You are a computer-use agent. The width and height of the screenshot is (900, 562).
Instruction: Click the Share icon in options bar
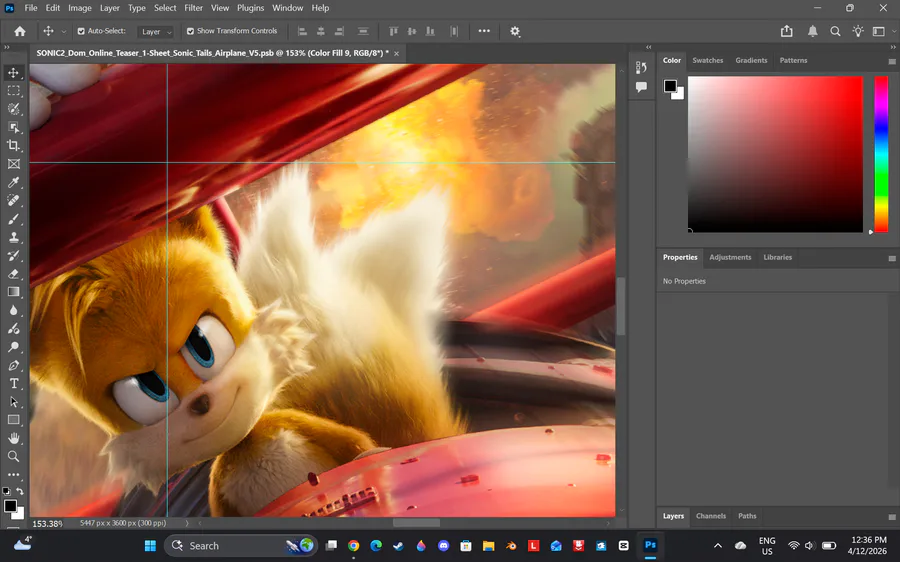(x=787, y=31)
